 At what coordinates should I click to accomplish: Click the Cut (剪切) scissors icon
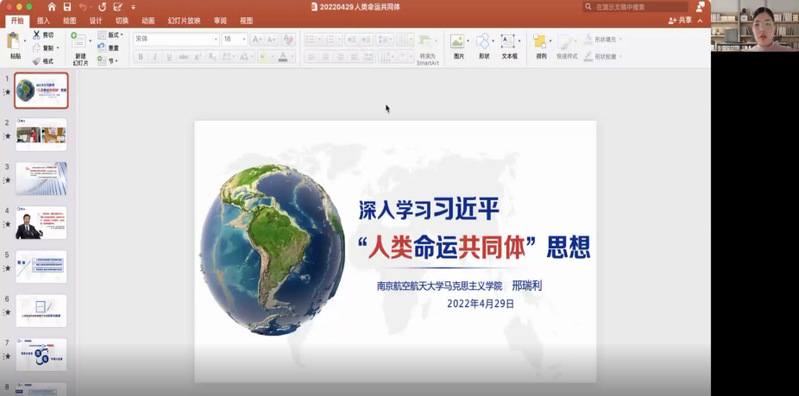click(x=36, y=35)
